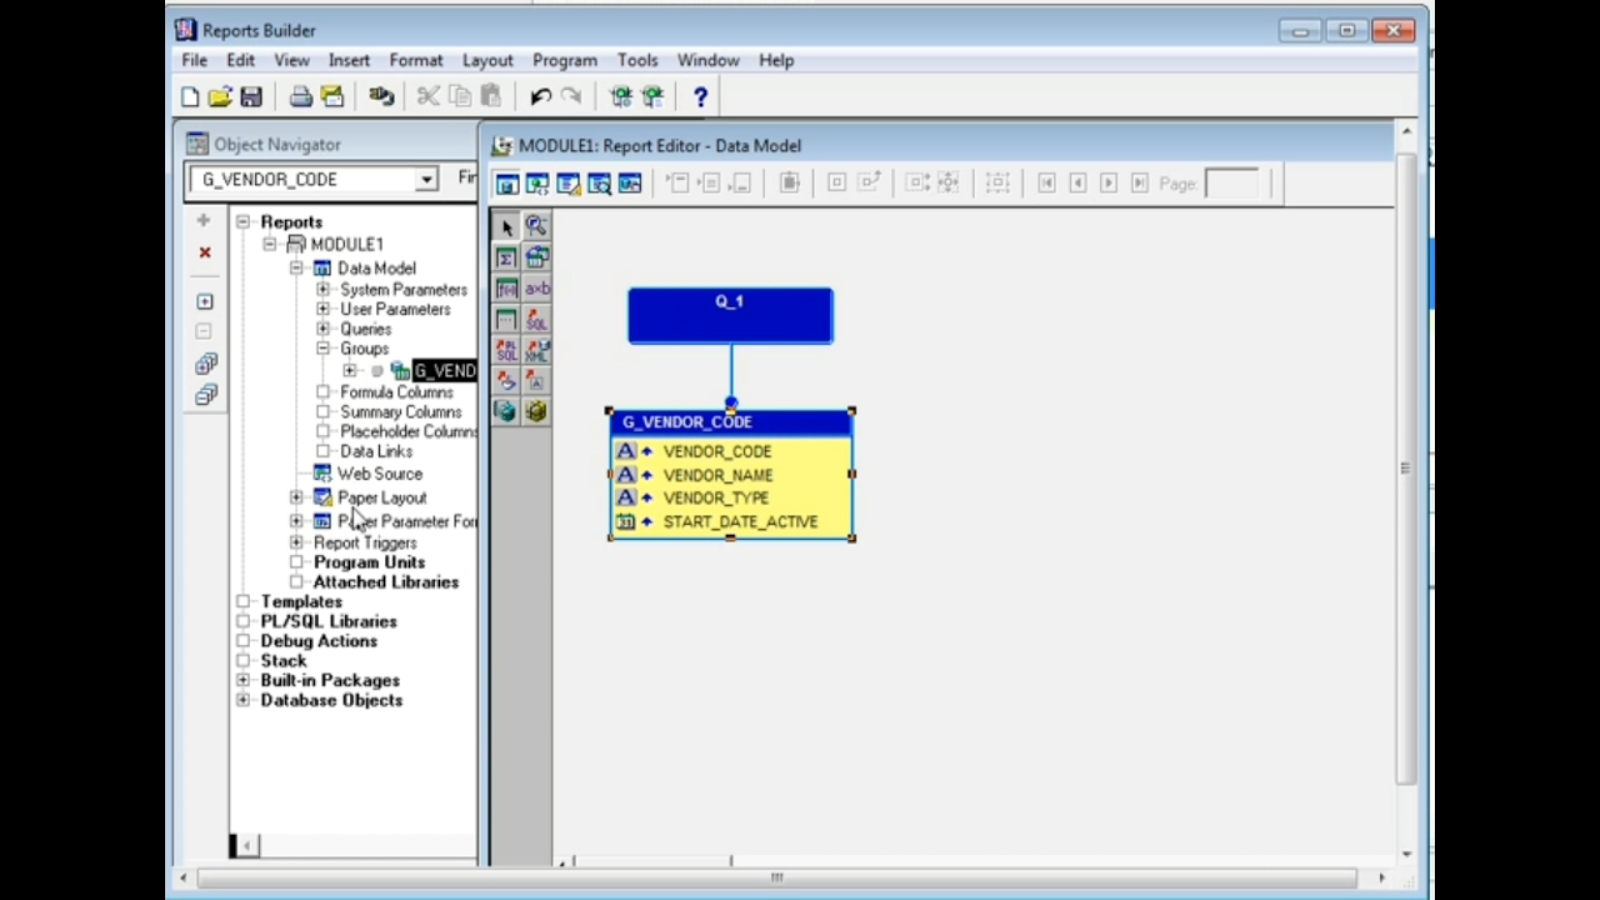This screenshot has height=900, width=1600.
Task: Click the Undo toolbar button
Action: [x=540, y=96]
